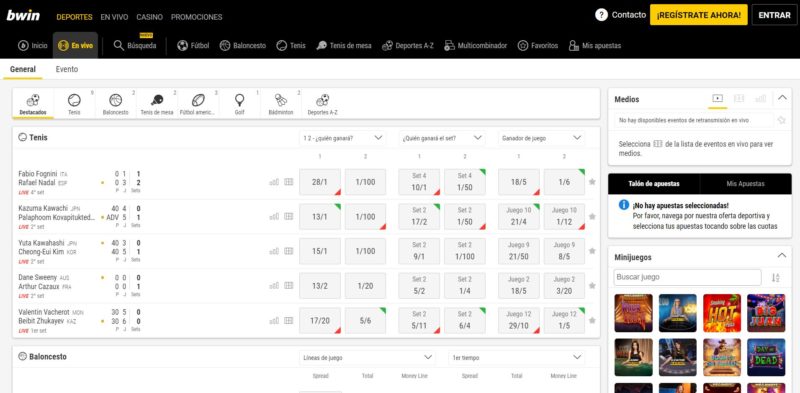
Task: Open the Fútbol sports section
Action: pyautogui.click(x=193, y=45)
